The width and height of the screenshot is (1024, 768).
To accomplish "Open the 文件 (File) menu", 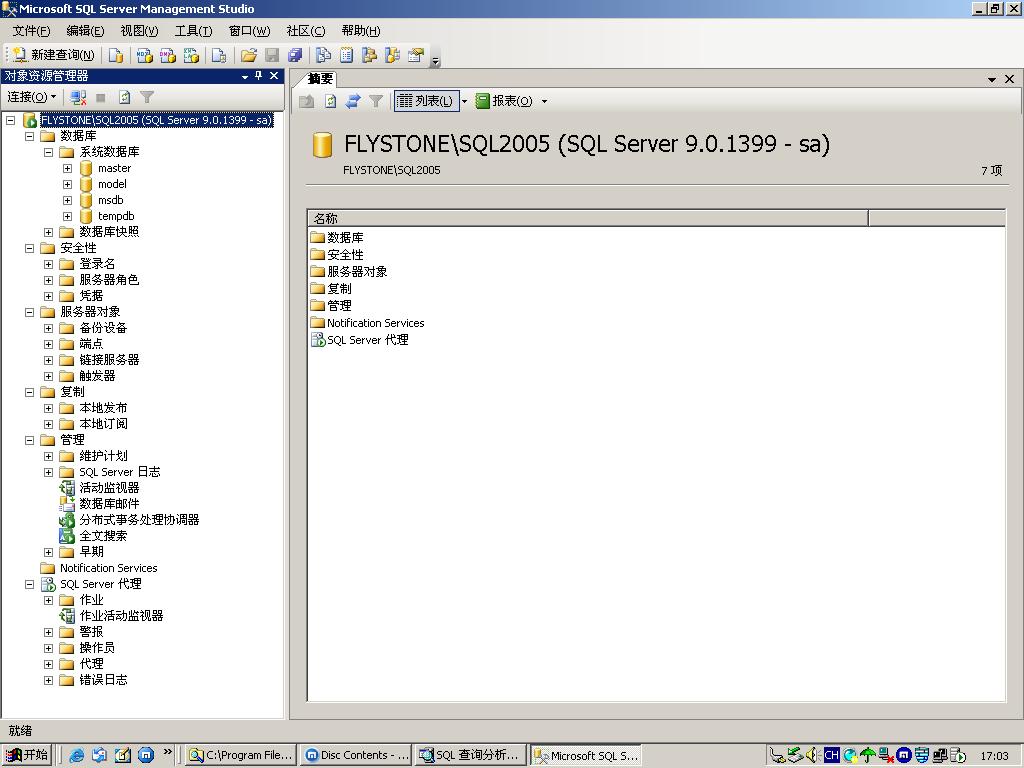I will [31, 31].
